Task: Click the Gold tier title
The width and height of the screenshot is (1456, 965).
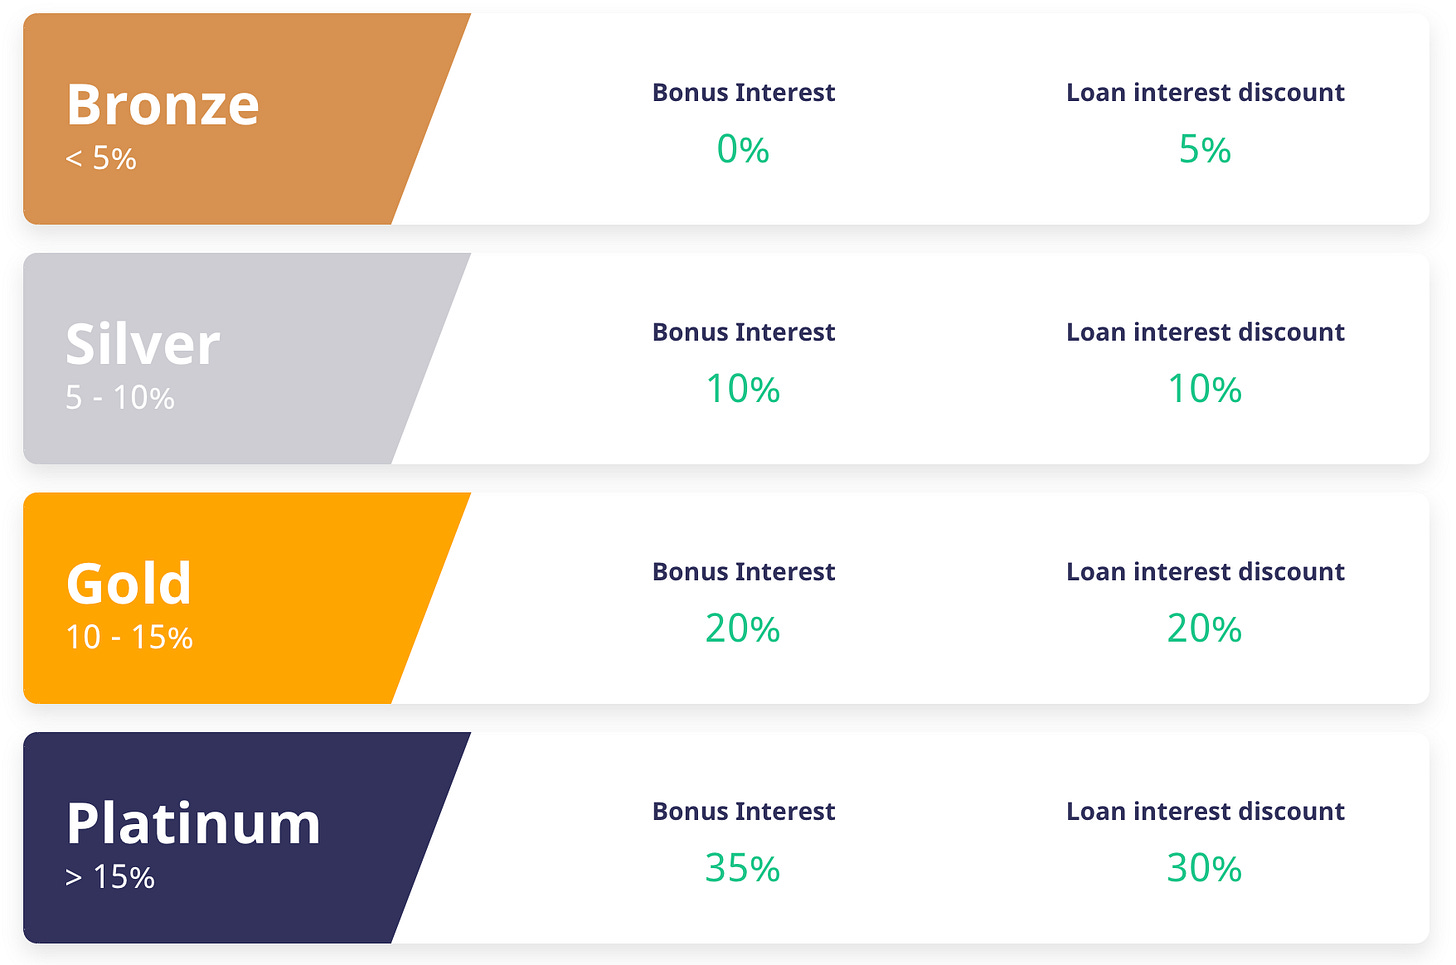Action: pyautogui.click(x=129, y=584)
